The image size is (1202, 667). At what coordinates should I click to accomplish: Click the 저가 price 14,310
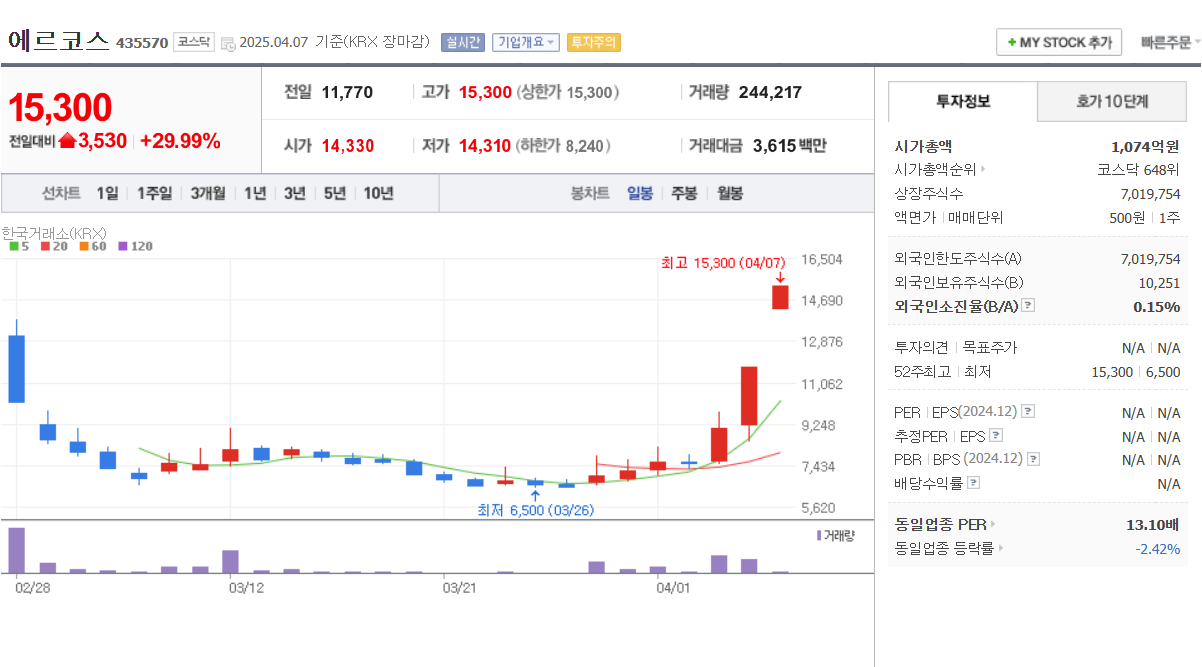click(x=484, y=146)
